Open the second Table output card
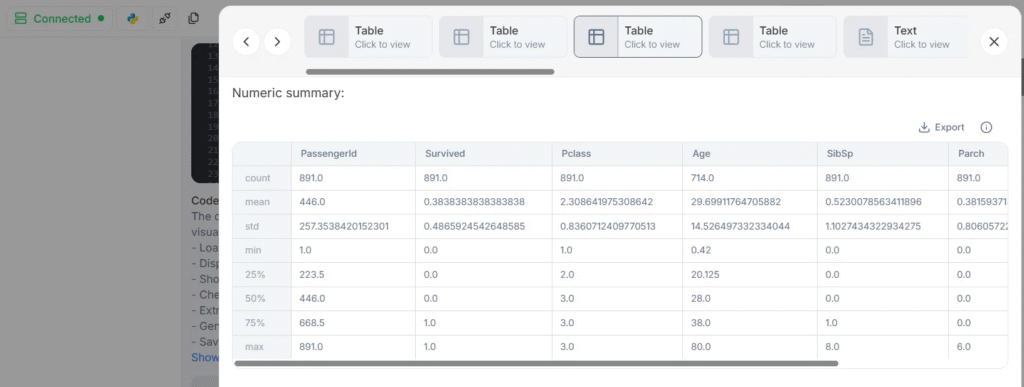Image resolution: width=1024 pixels, height=387 pixels. 503,37
